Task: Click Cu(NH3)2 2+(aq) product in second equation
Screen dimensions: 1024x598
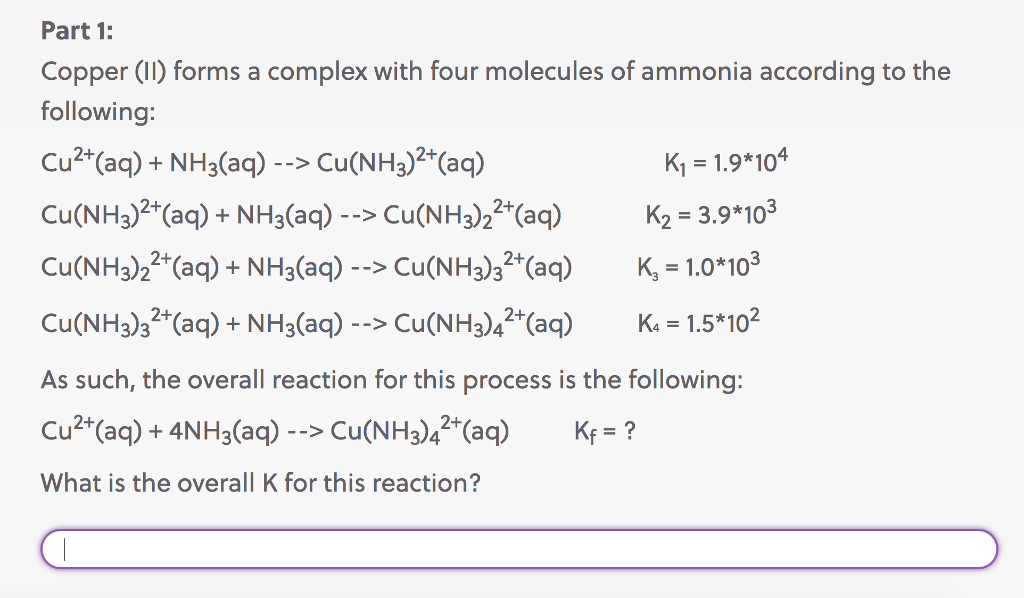Action: 472,215
